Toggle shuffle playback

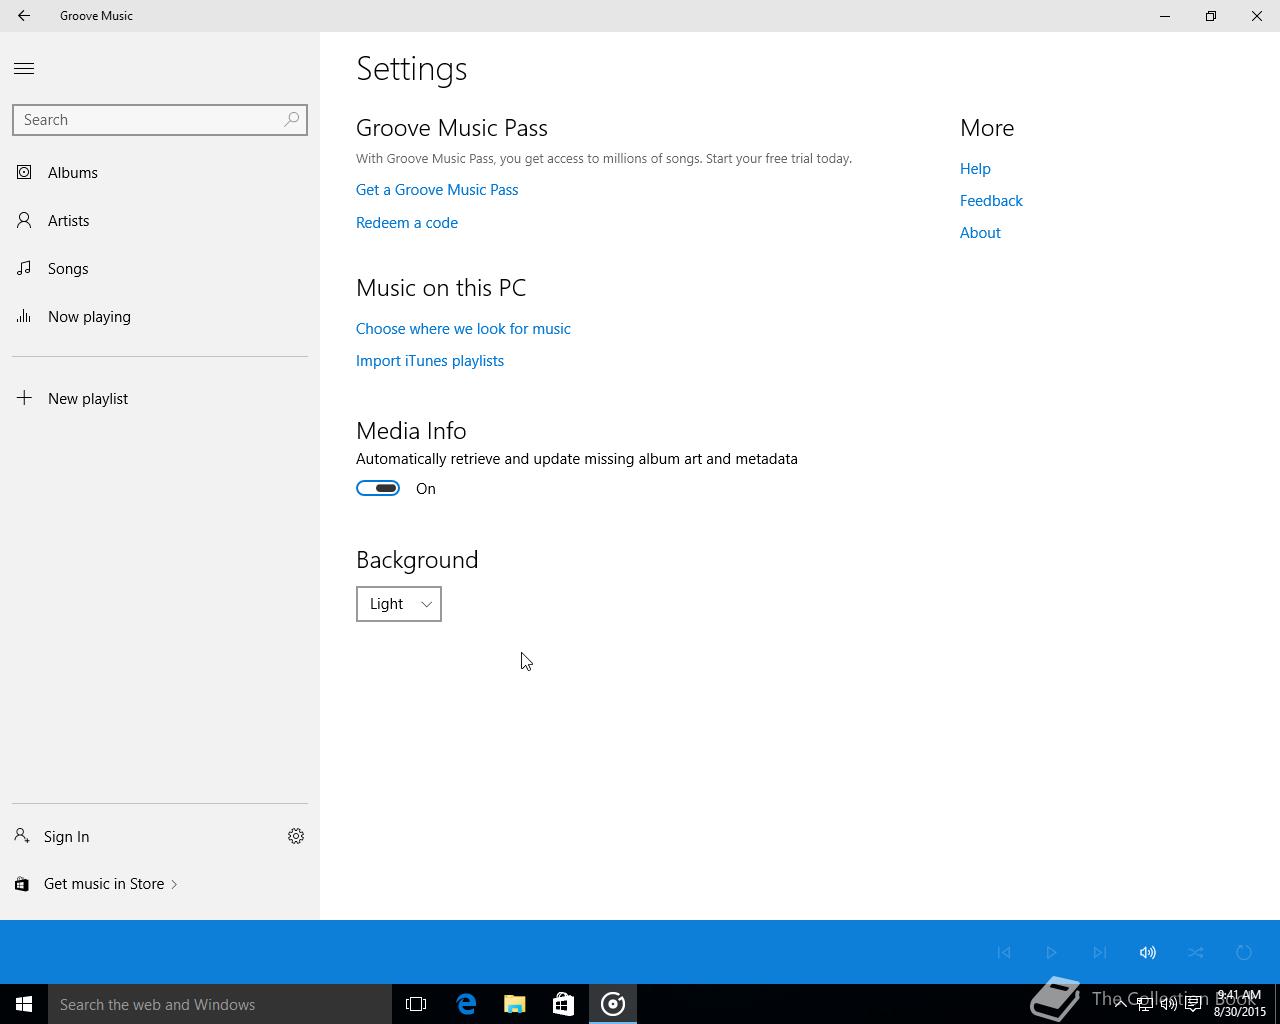point(1195,952)
